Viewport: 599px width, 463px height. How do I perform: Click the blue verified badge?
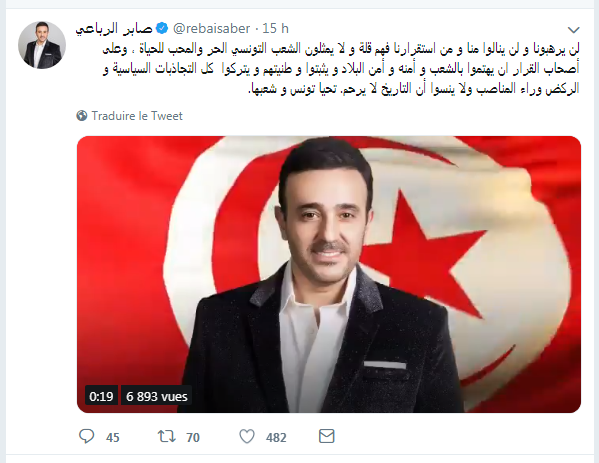point(162,28)
